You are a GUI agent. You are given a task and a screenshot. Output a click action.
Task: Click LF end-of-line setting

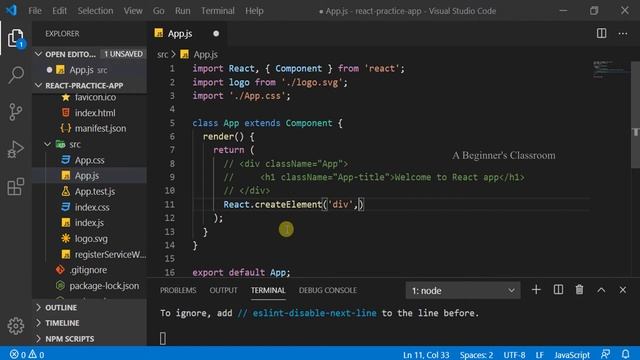pos(540,355)
